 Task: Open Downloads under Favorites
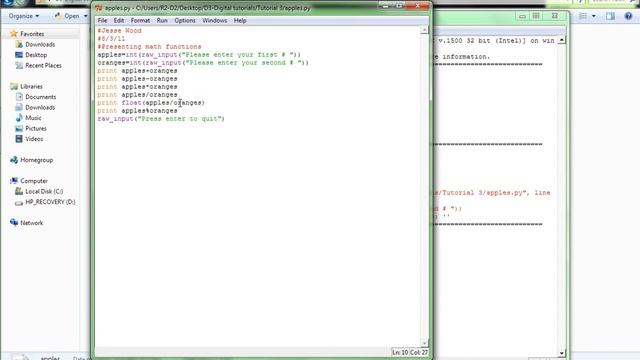[x=40, y=44]
